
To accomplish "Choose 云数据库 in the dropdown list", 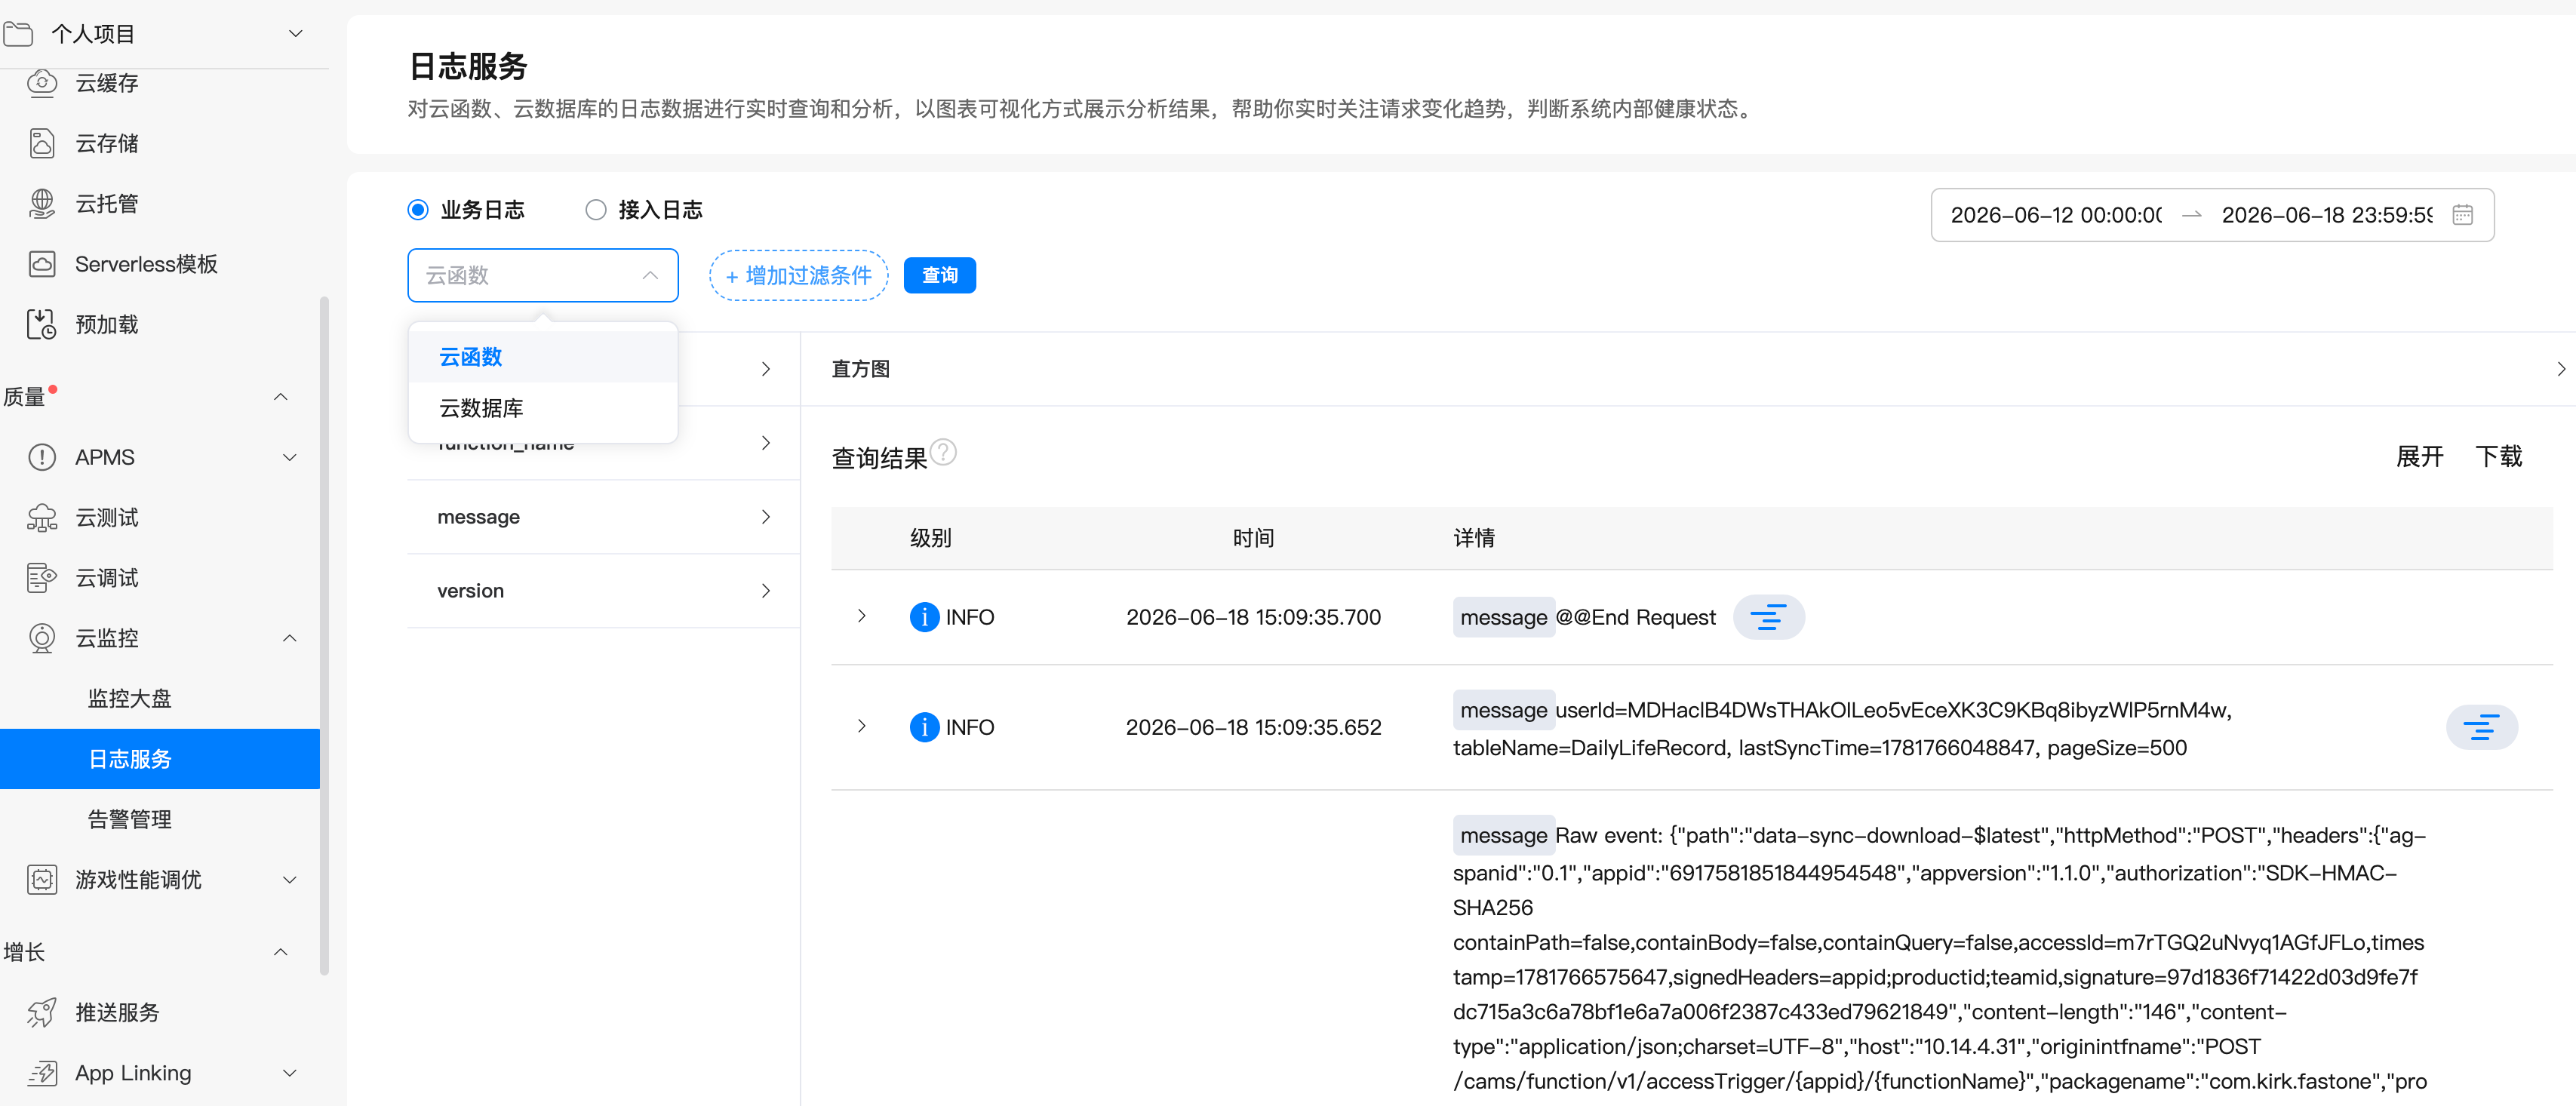I will click(543, 408).
